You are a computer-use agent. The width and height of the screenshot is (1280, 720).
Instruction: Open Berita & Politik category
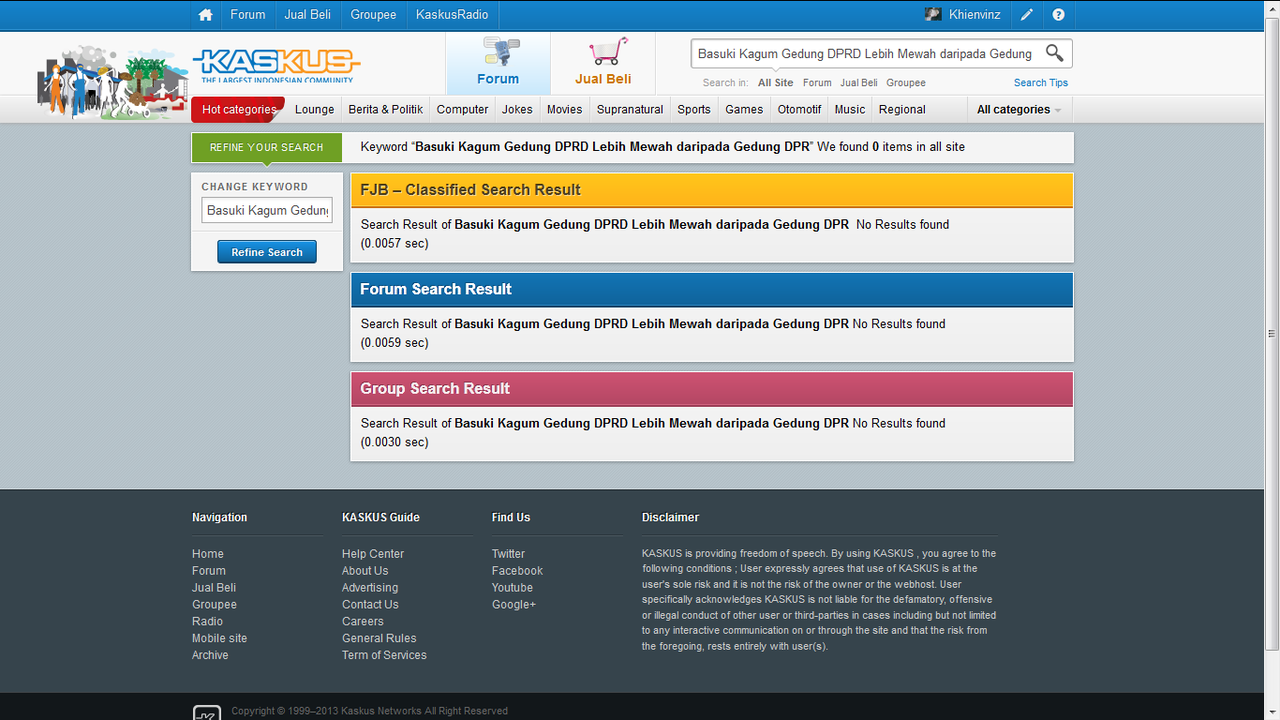point(386,110)
